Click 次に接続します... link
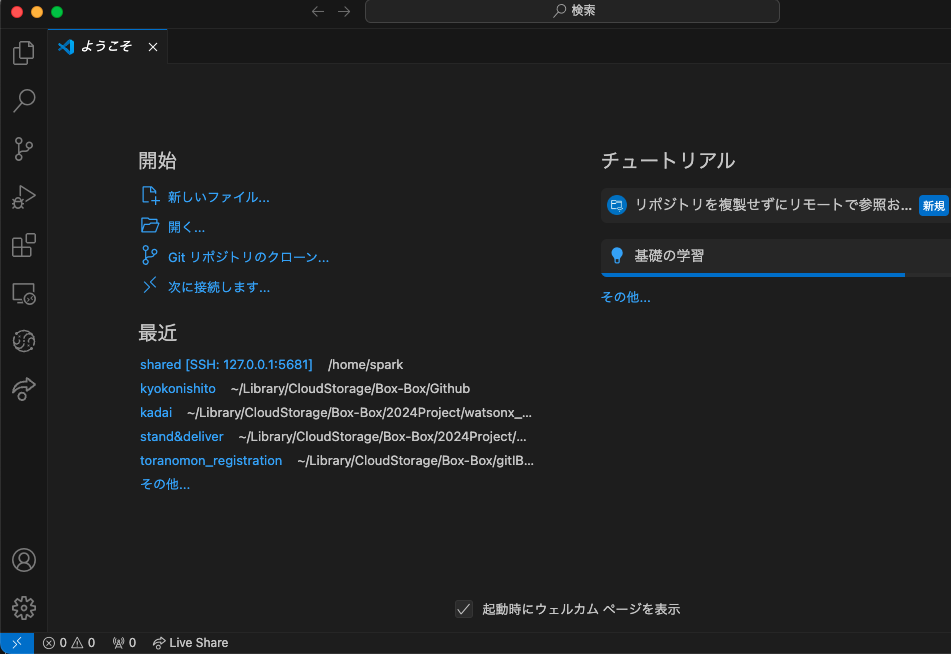Screen dimensions: 951x654 tap(219, 287)
